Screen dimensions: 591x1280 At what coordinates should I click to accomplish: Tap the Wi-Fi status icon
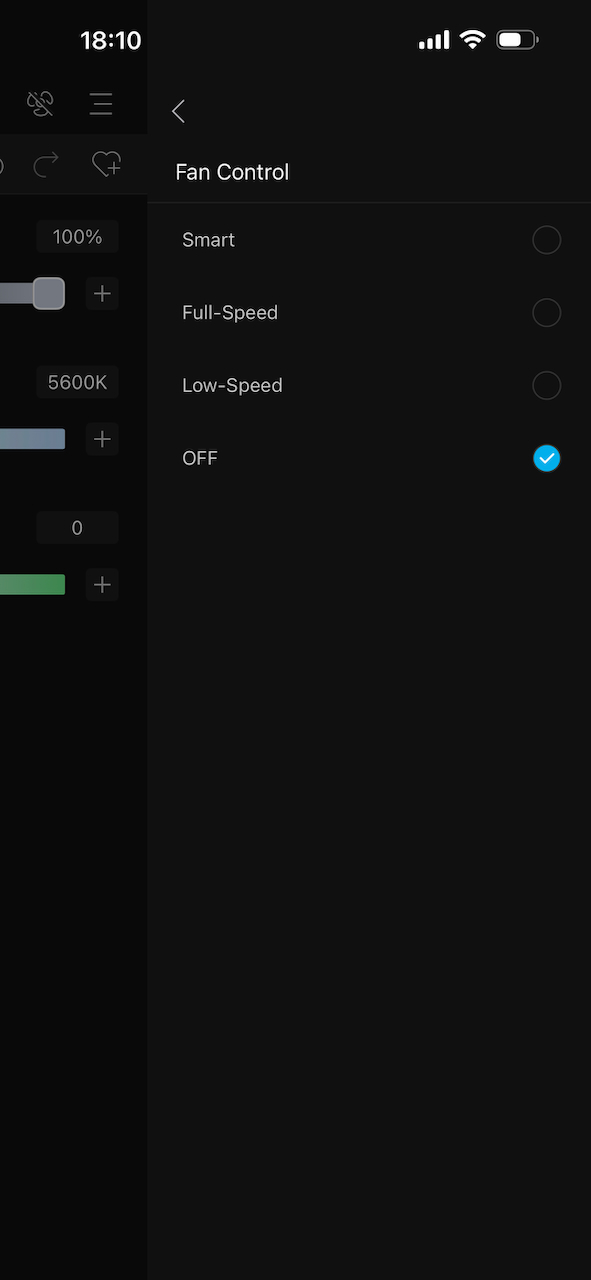pos(472,39)
